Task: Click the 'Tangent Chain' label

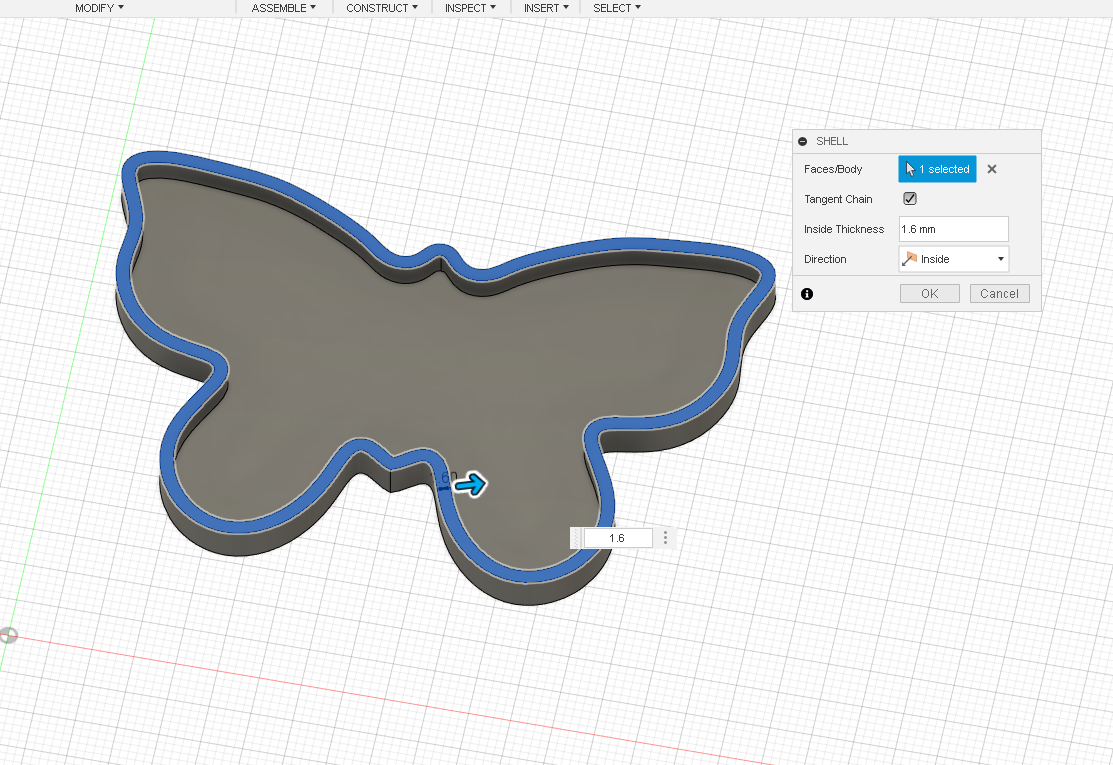Action: point(838,199)
